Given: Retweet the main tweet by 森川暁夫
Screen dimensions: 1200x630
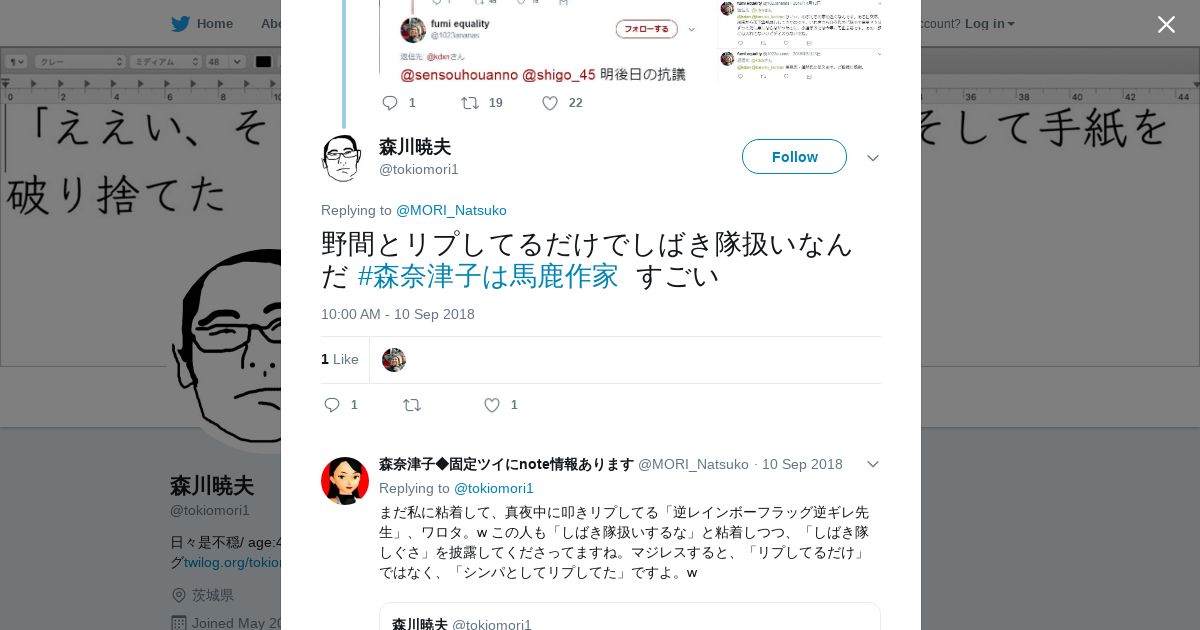Looking at the screenshot, I should 411,405.
